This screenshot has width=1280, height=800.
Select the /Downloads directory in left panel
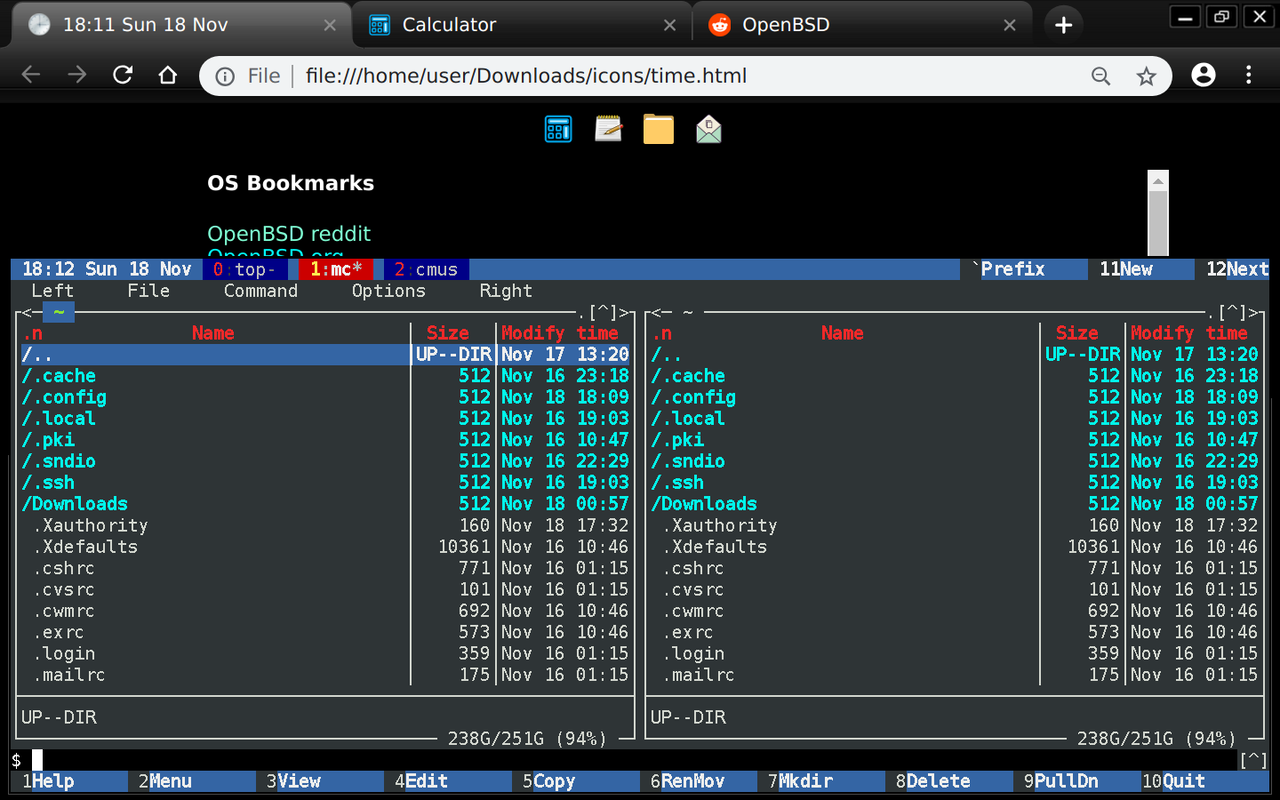74,503
